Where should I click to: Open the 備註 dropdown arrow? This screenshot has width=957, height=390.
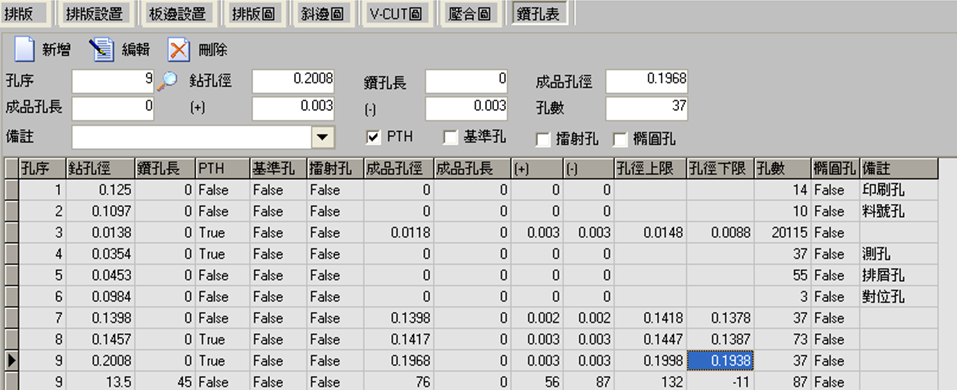click(x=323, y=137)
